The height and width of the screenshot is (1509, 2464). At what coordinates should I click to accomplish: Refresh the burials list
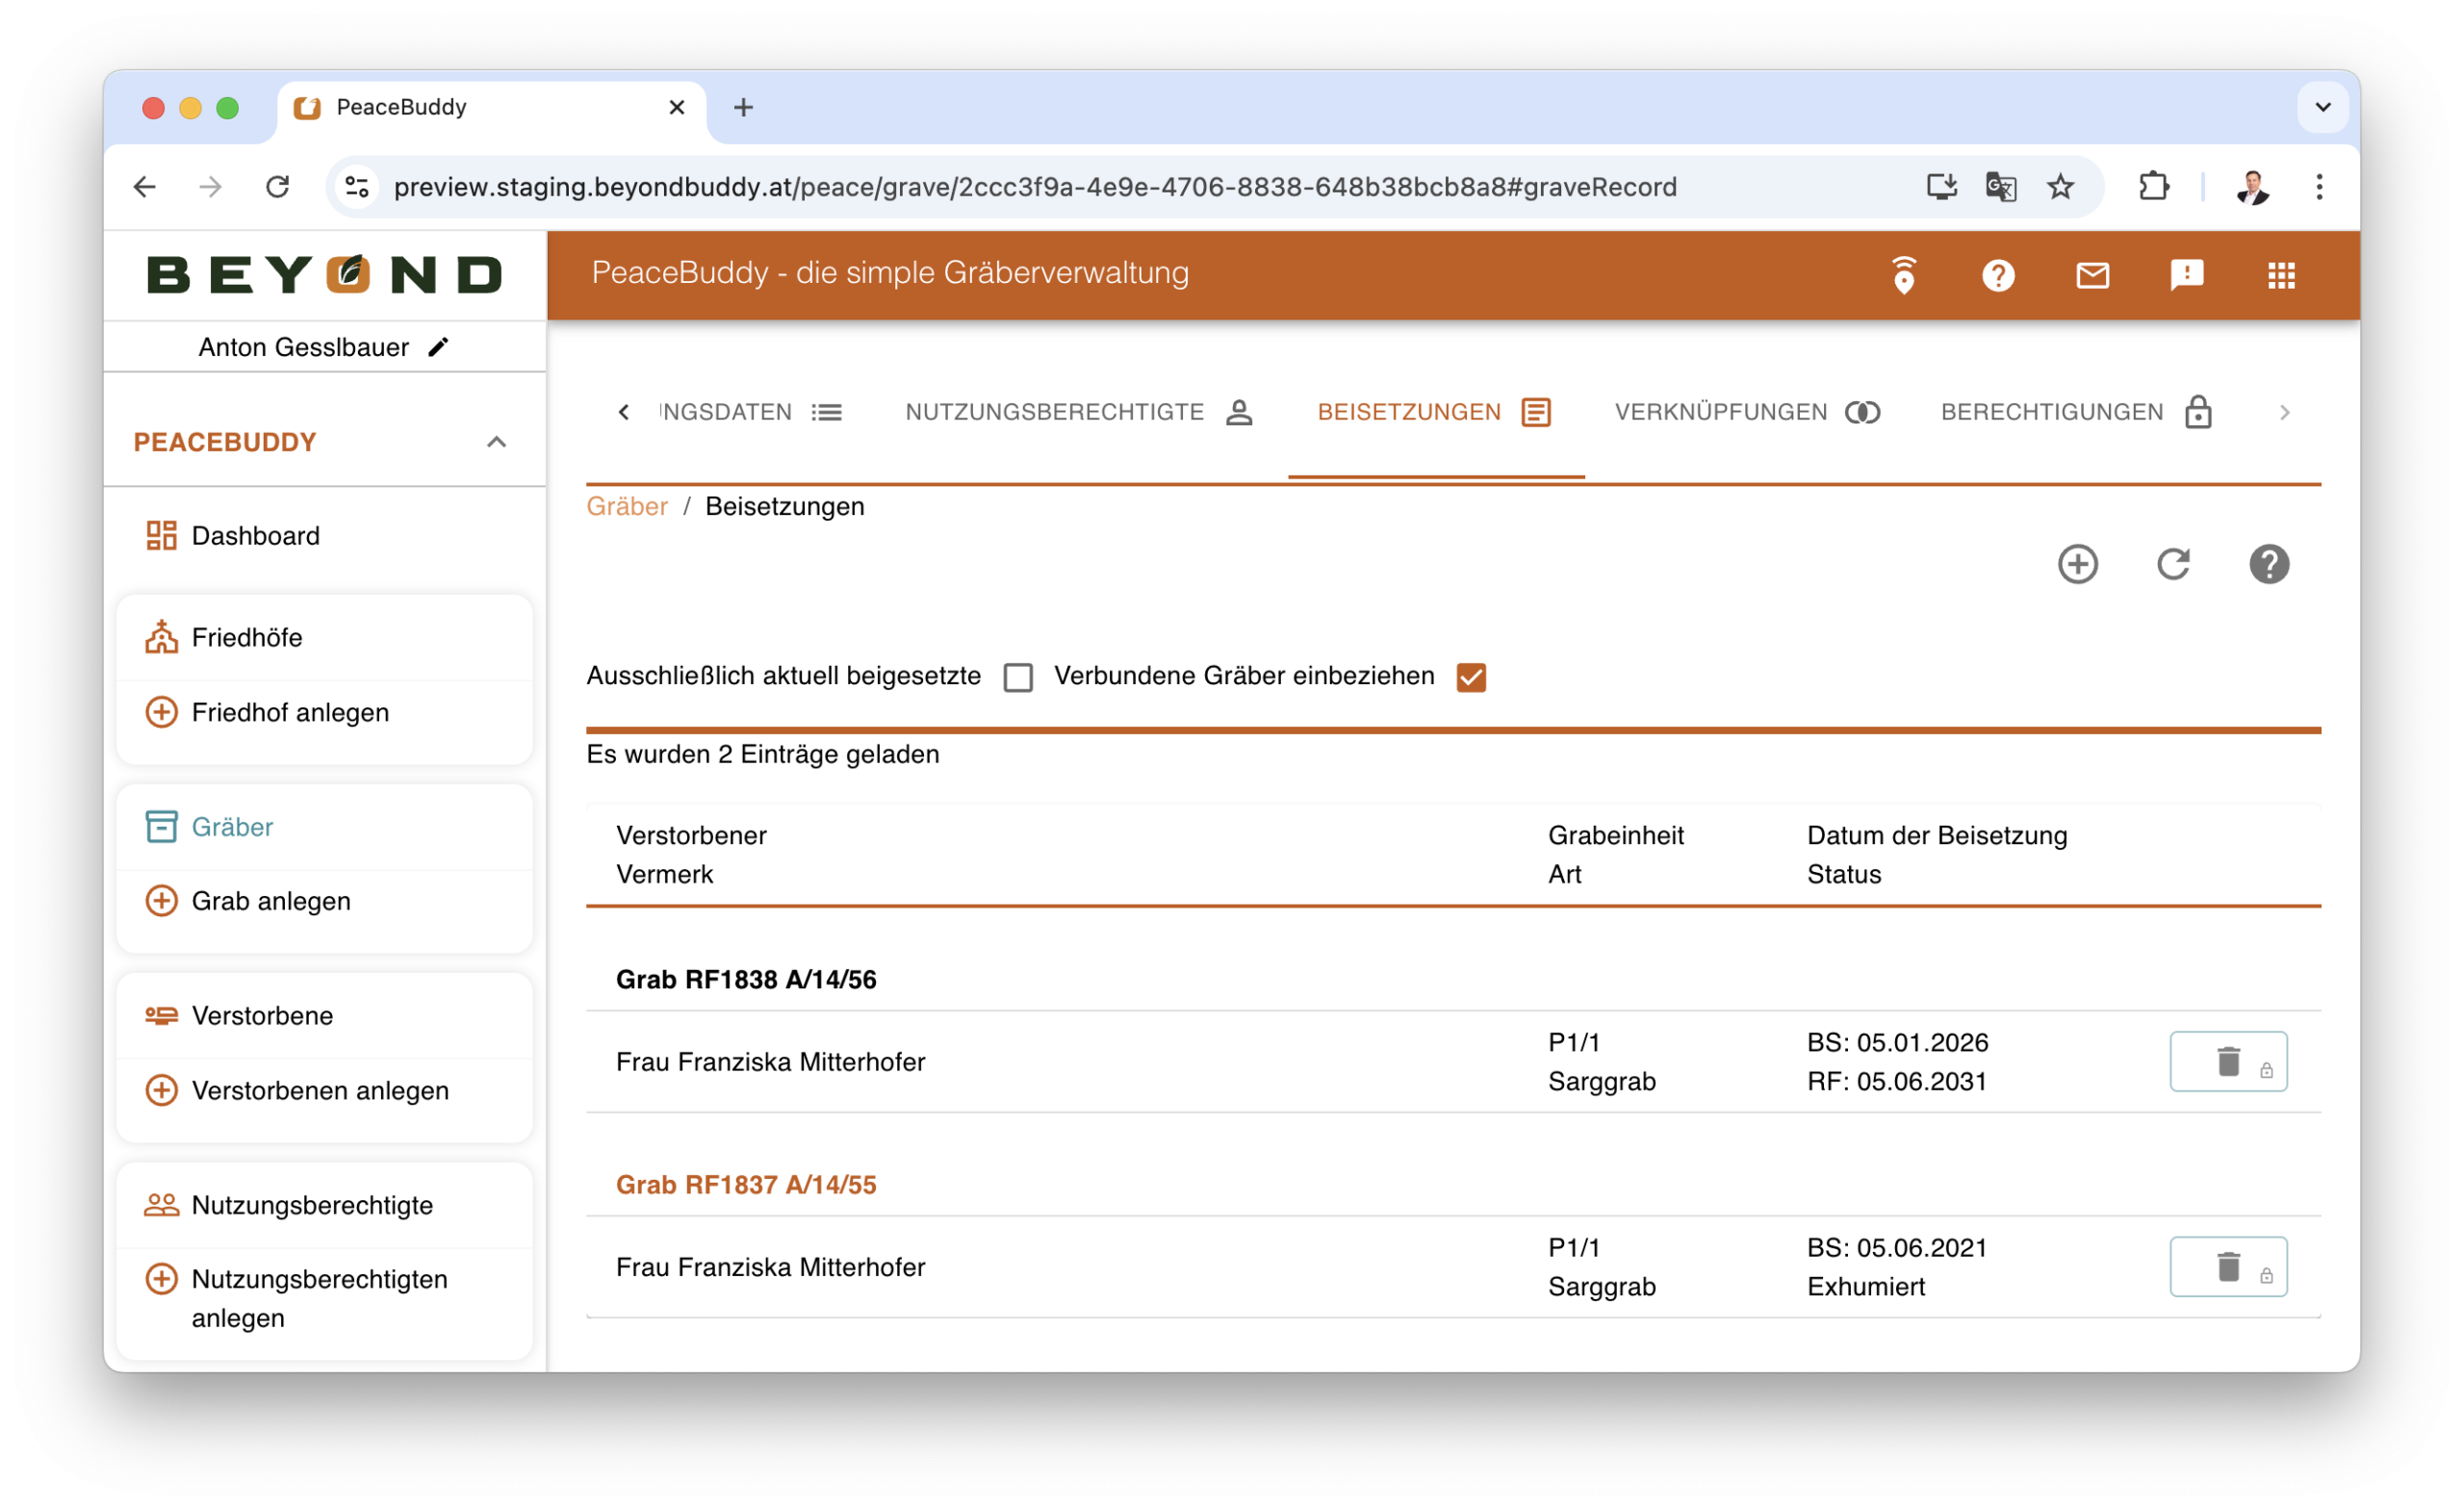click(2173, 564)
